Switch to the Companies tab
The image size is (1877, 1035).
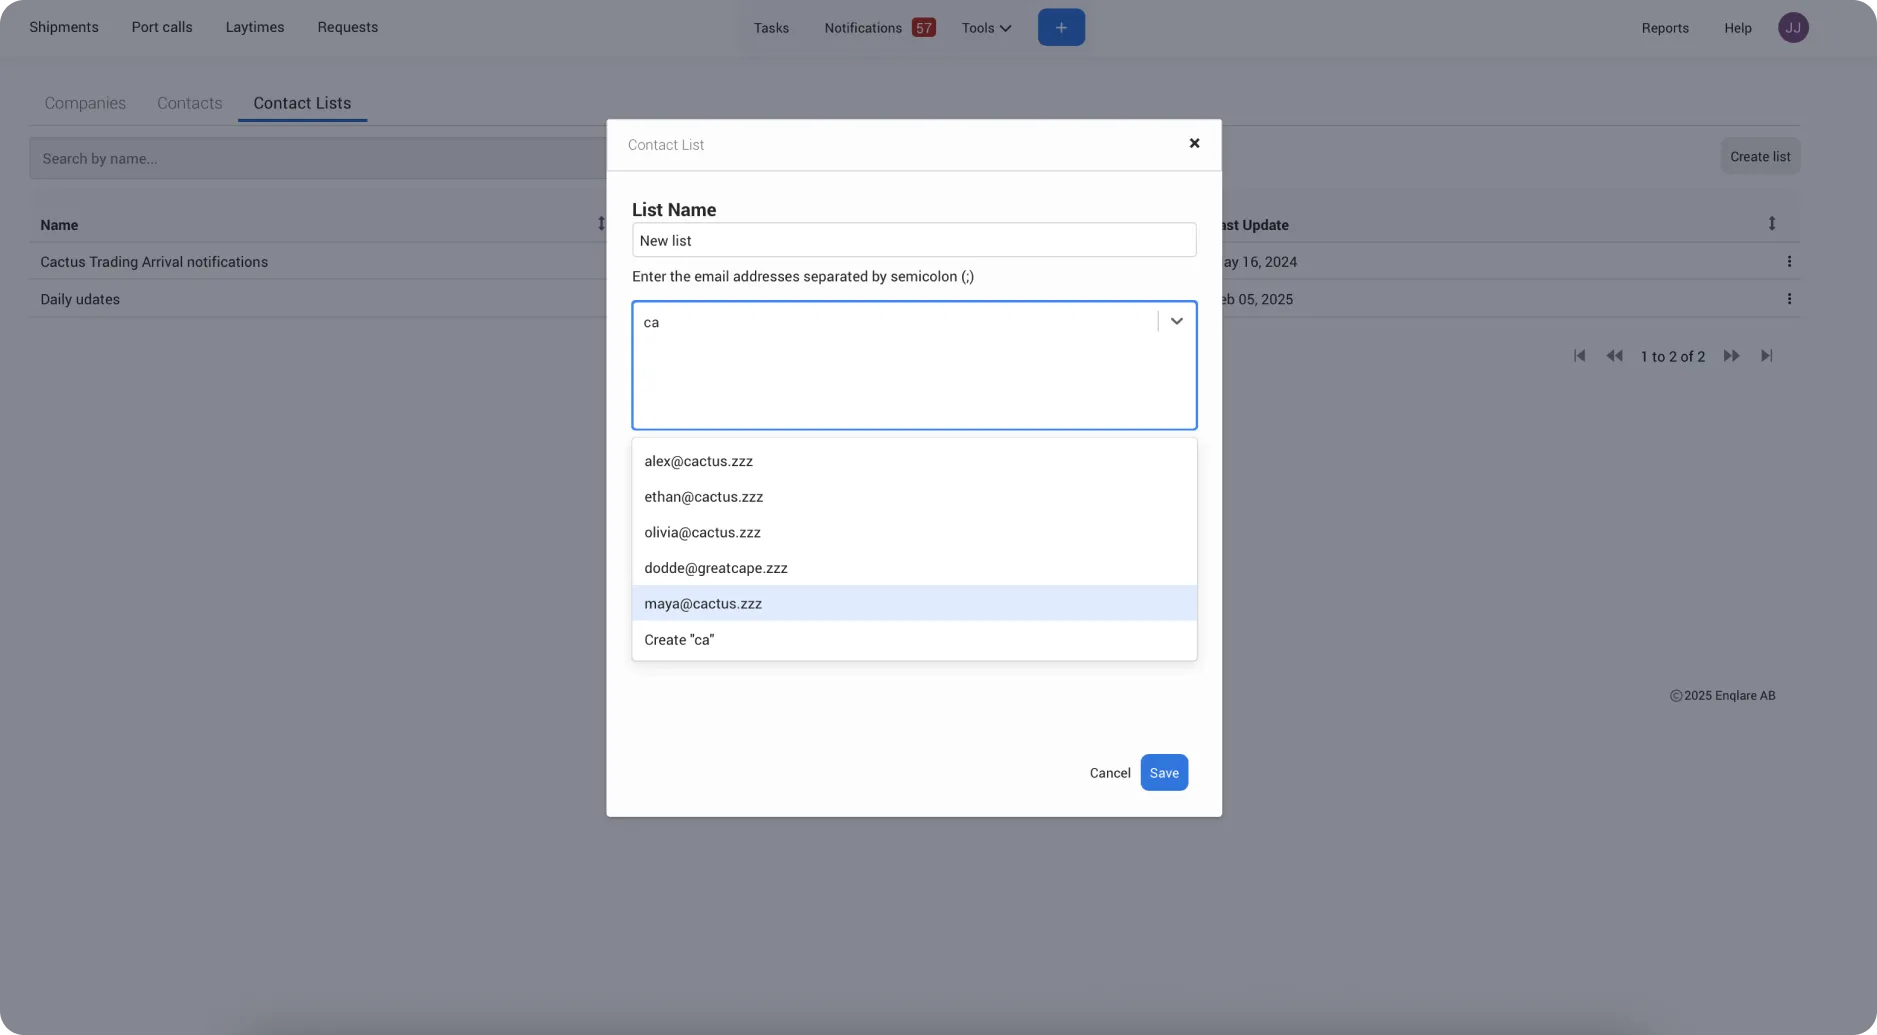85,103
